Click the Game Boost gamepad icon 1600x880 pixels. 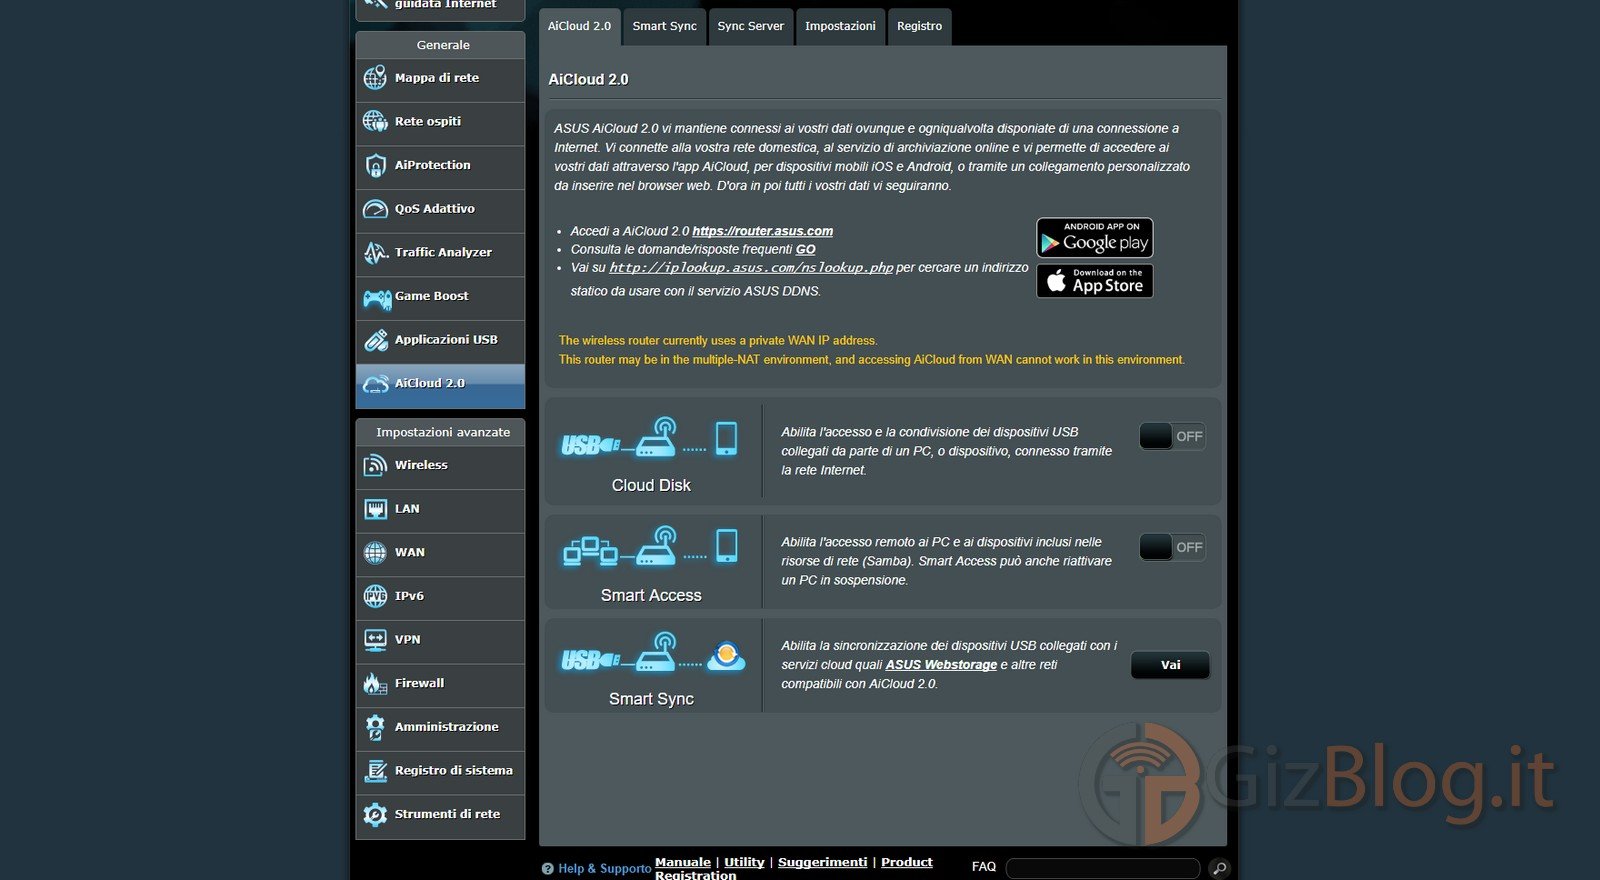tap(377, 297)
